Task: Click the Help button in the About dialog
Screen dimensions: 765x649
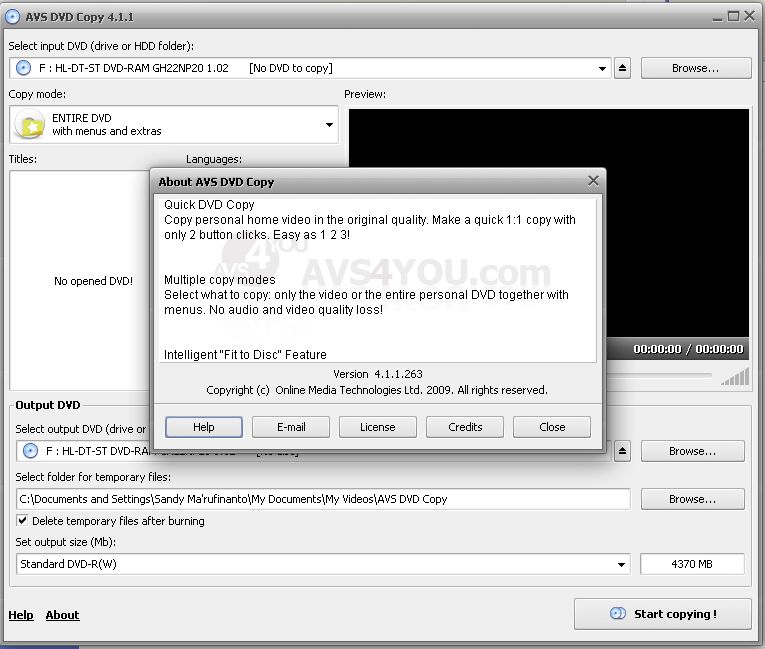Action: 203,427
